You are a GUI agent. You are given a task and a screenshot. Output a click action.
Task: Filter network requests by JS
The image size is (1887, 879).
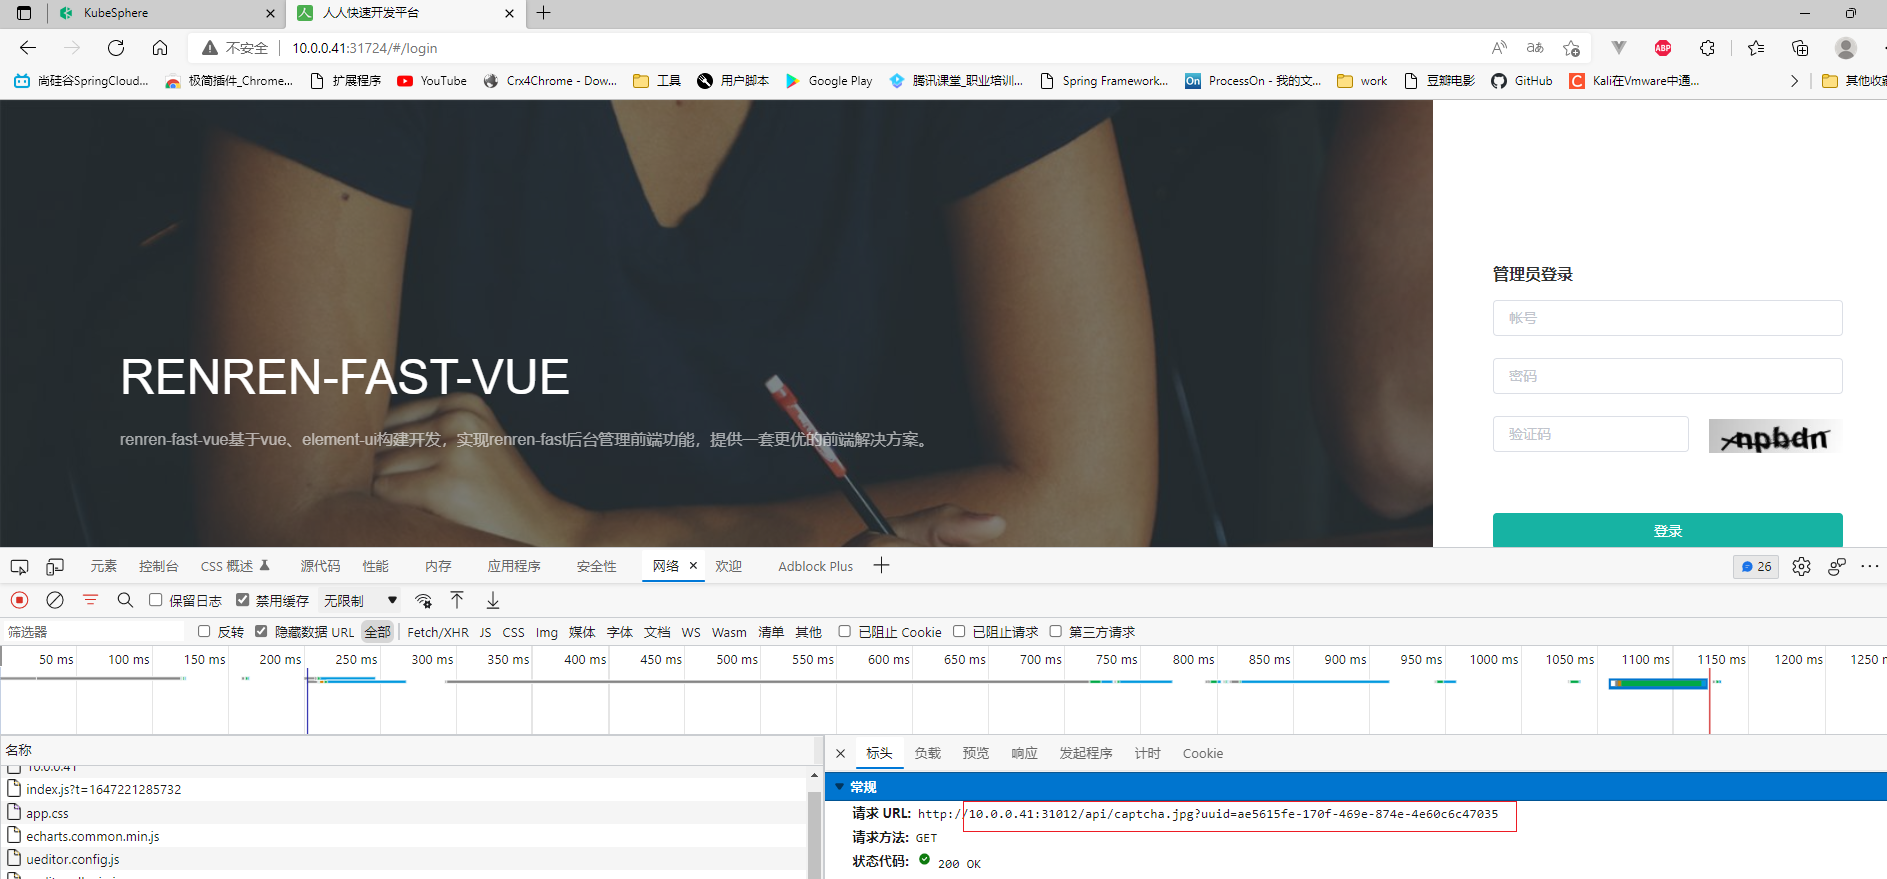485,632
